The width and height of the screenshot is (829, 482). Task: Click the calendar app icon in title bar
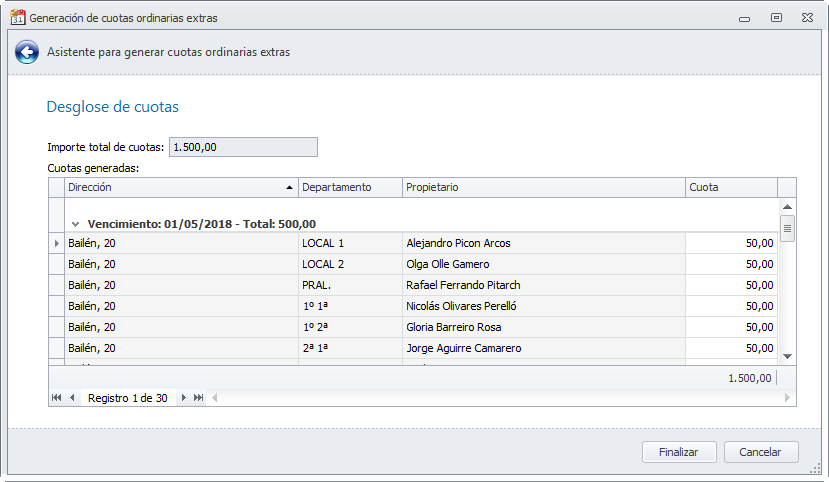click(17, 17)
